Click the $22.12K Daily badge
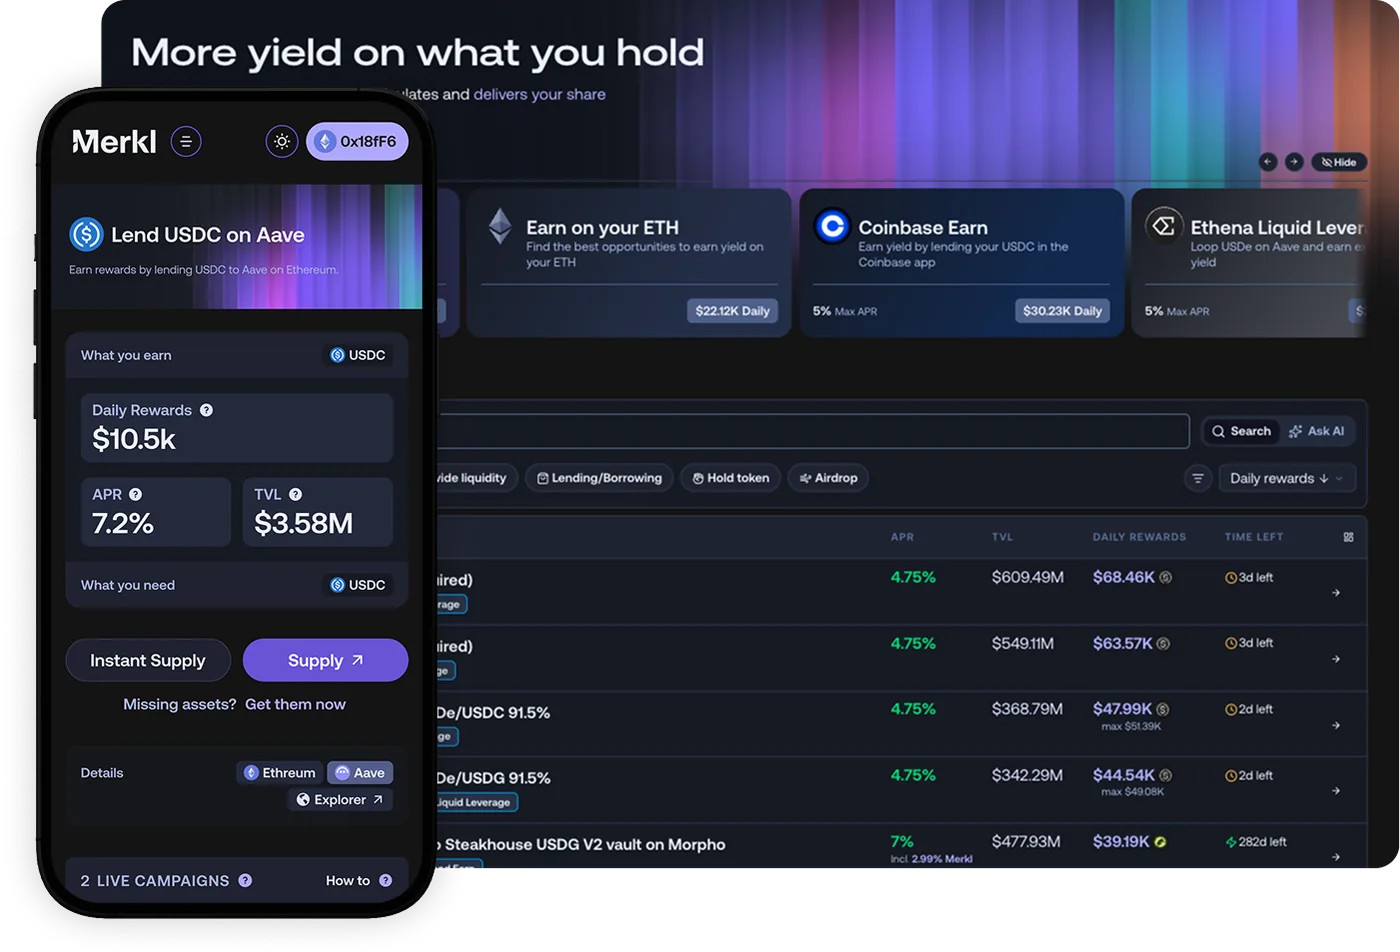This screenshot has height=952, width=1400. coord(732,311)
